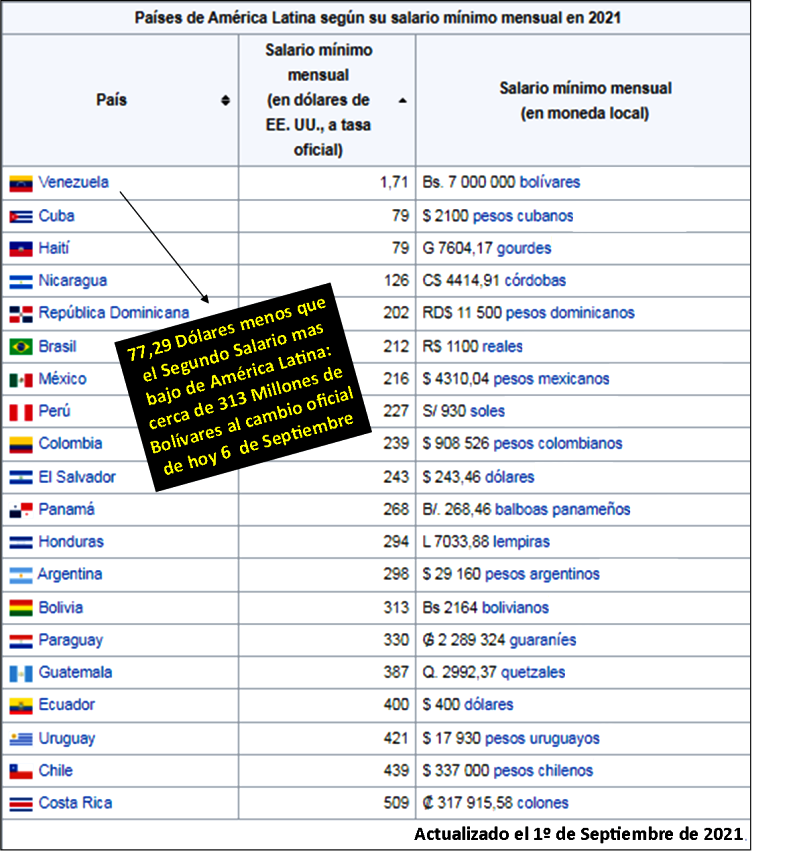The width and height of the screenshot is (797, 858).
Task: Click the colones currency link
Action: [541, 803]
